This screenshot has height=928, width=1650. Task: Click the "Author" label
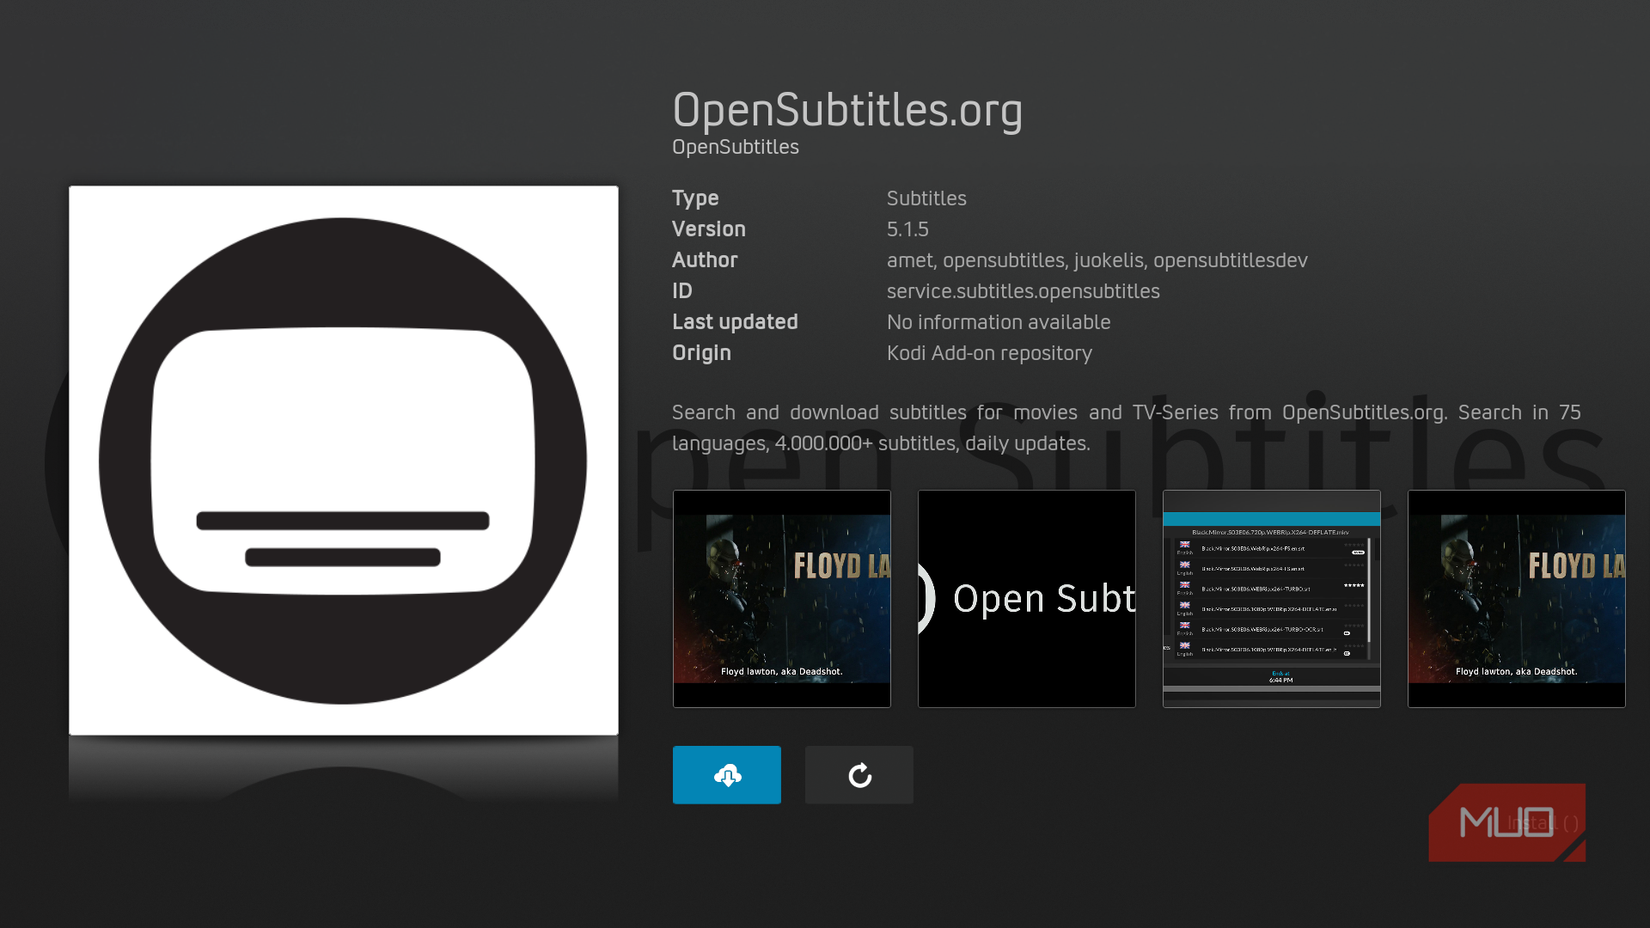tap(705, 260)
